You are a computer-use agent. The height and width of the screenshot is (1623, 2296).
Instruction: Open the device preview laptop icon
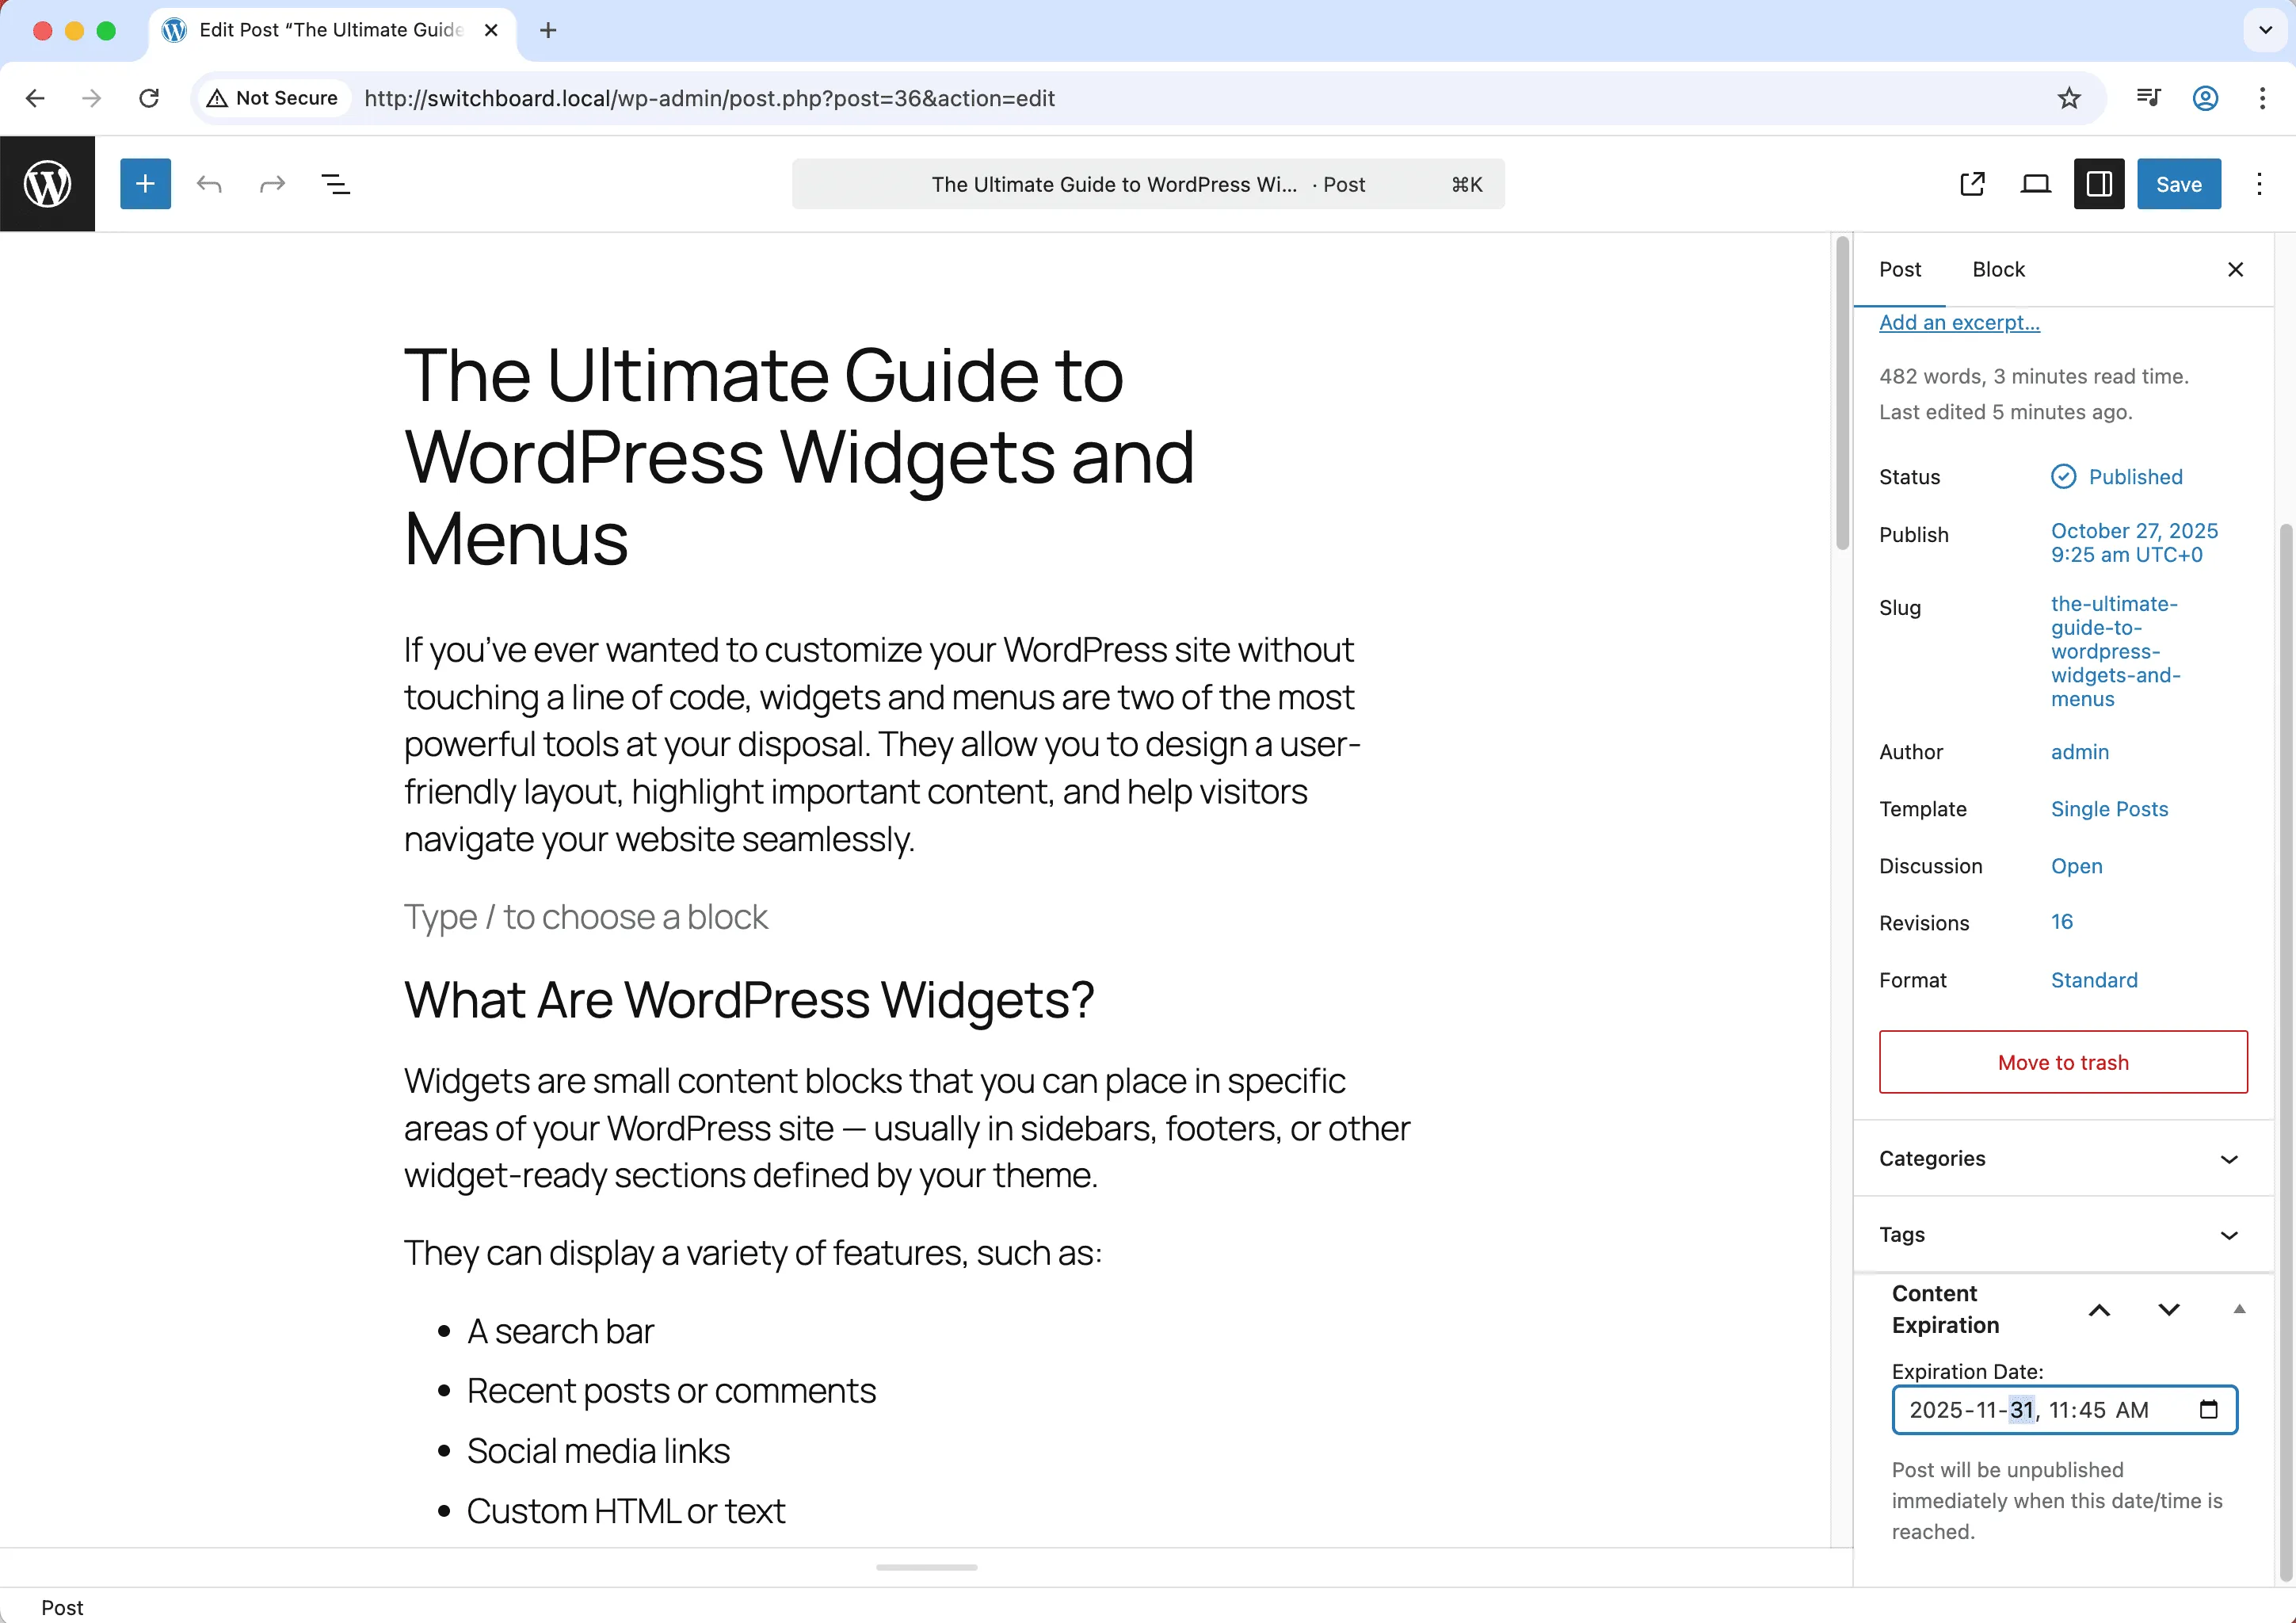pyautogui.click(x=2035, y=184)
